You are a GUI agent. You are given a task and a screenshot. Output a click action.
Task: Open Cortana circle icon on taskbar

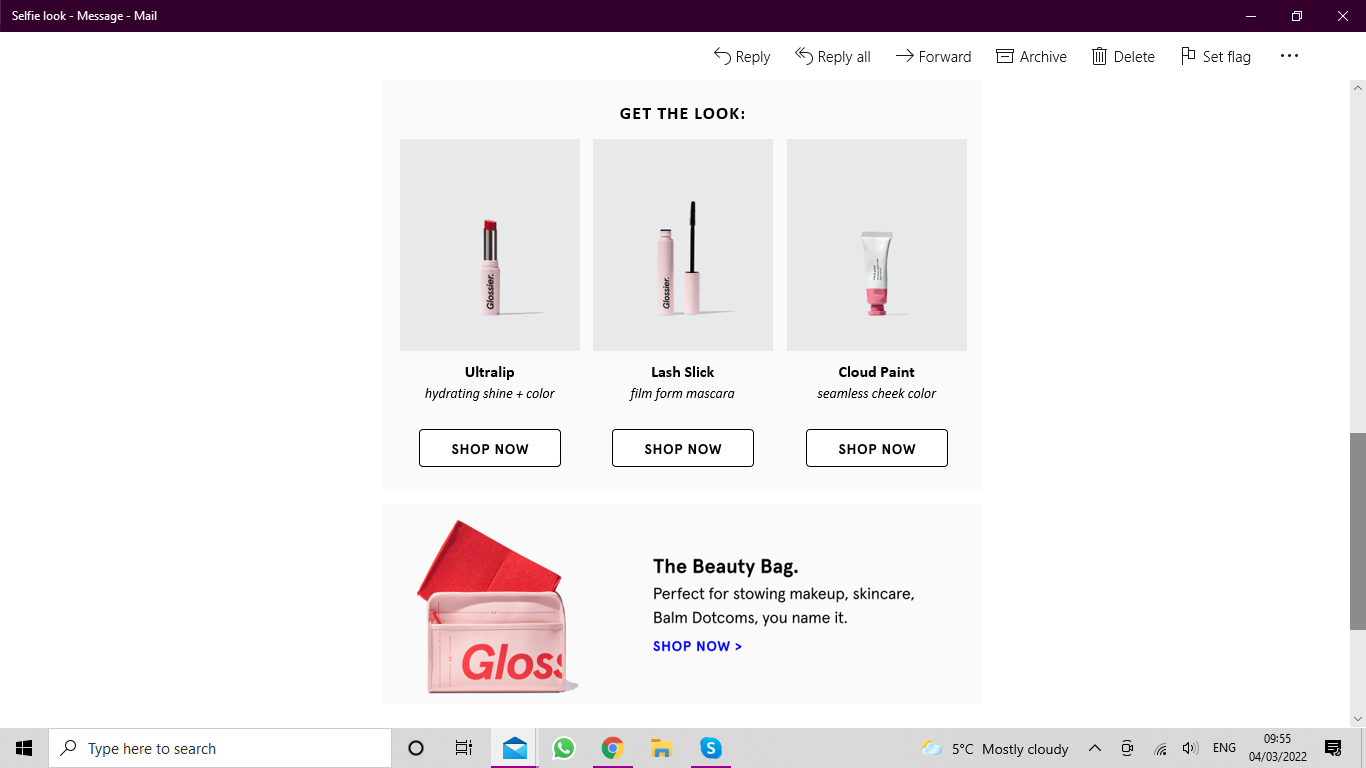(416, 748)
